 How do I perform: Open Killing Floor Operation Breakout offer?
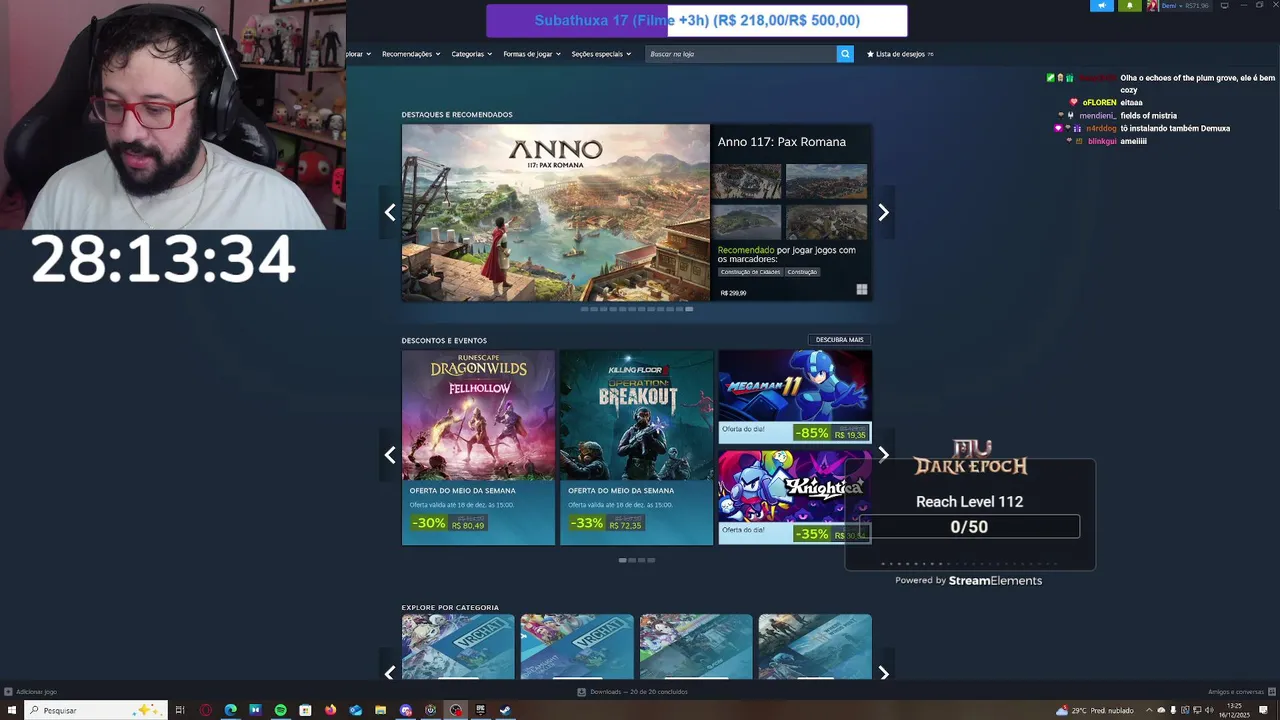pyautogui.click(x=636, y=447)
